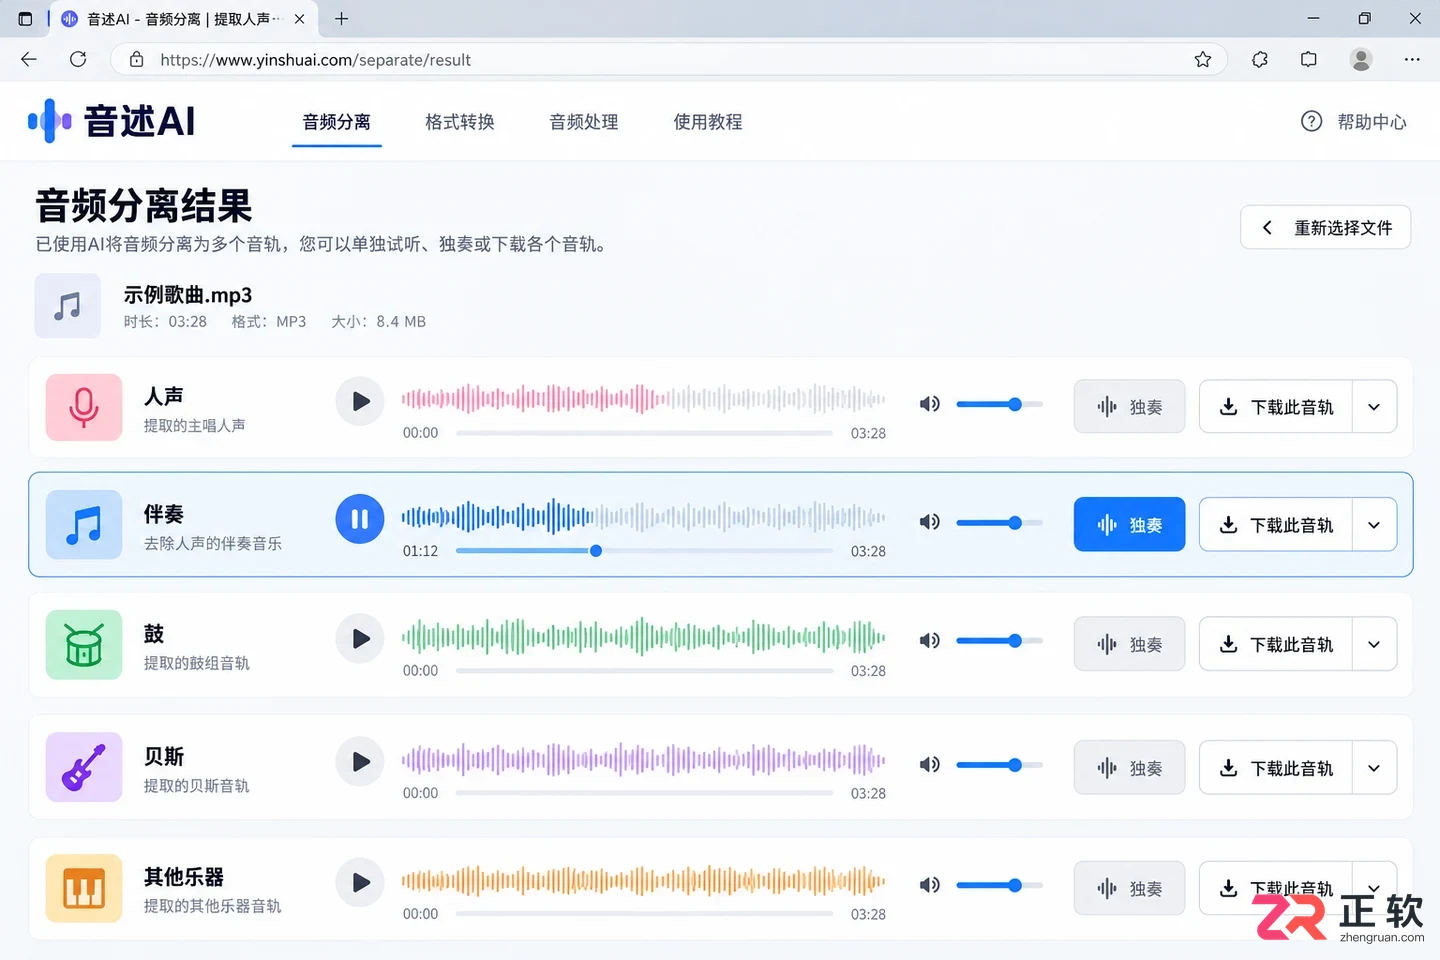Screen dimensions: 1440x960
Task: Click the blue music note 伴奏 icon
Action: (84, 524)
